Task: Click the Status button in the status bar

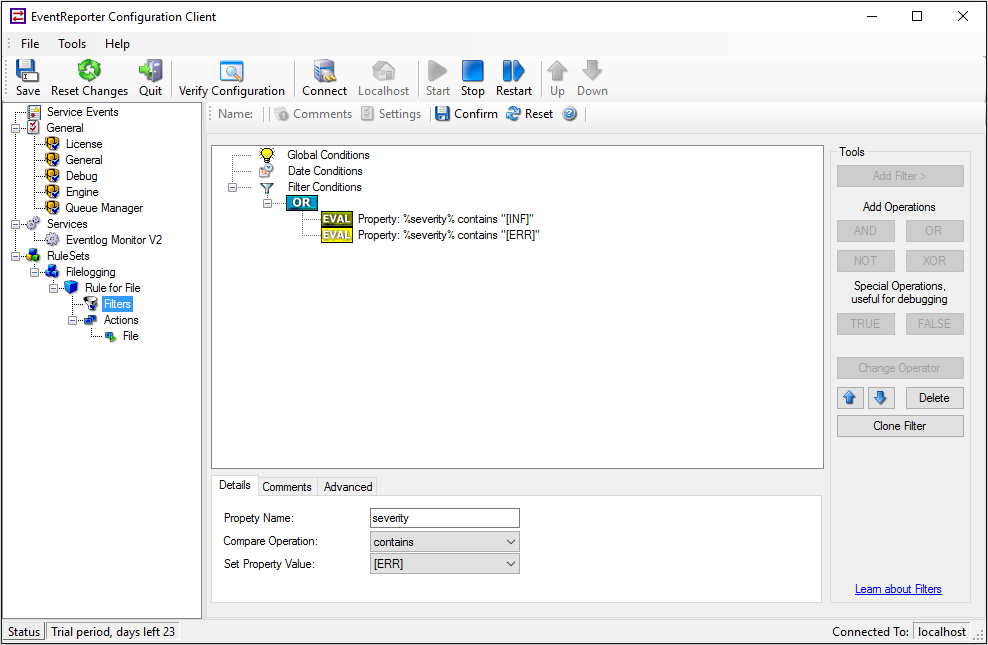Action: 24,631
